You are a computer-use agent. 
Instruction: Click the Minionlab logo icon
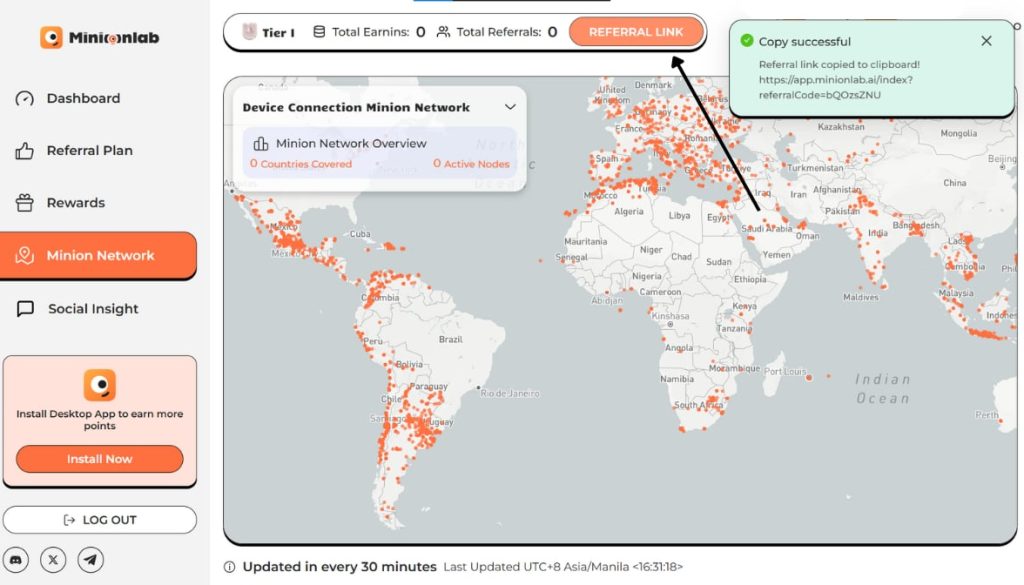51,38
